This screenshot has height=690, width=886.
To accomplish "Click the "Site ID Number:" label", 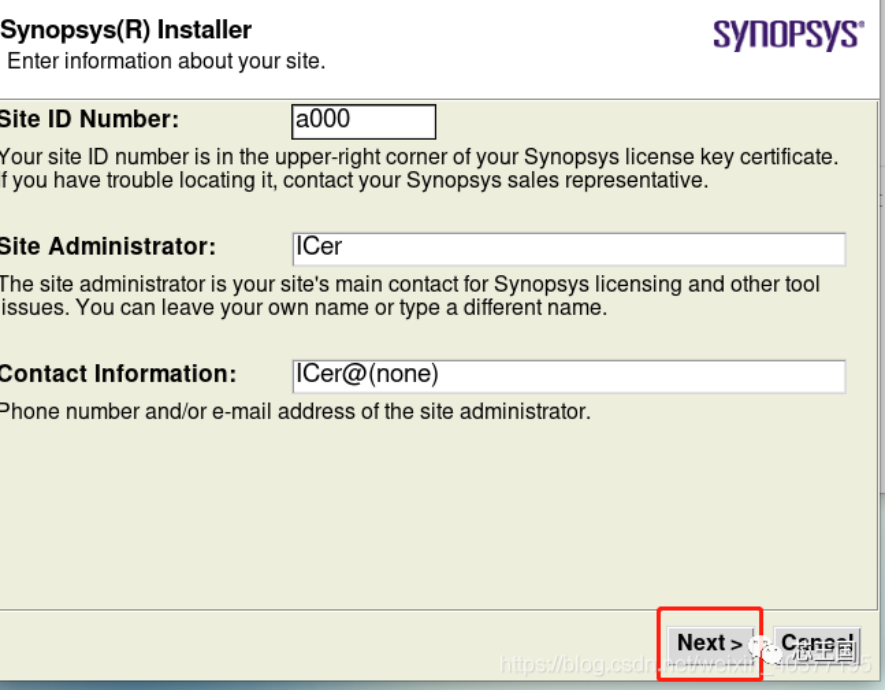I will (x=90, y=120).
